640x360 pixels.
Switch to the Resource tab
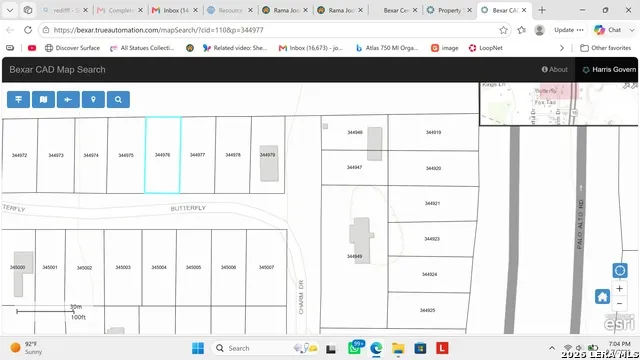click(230, 10)
